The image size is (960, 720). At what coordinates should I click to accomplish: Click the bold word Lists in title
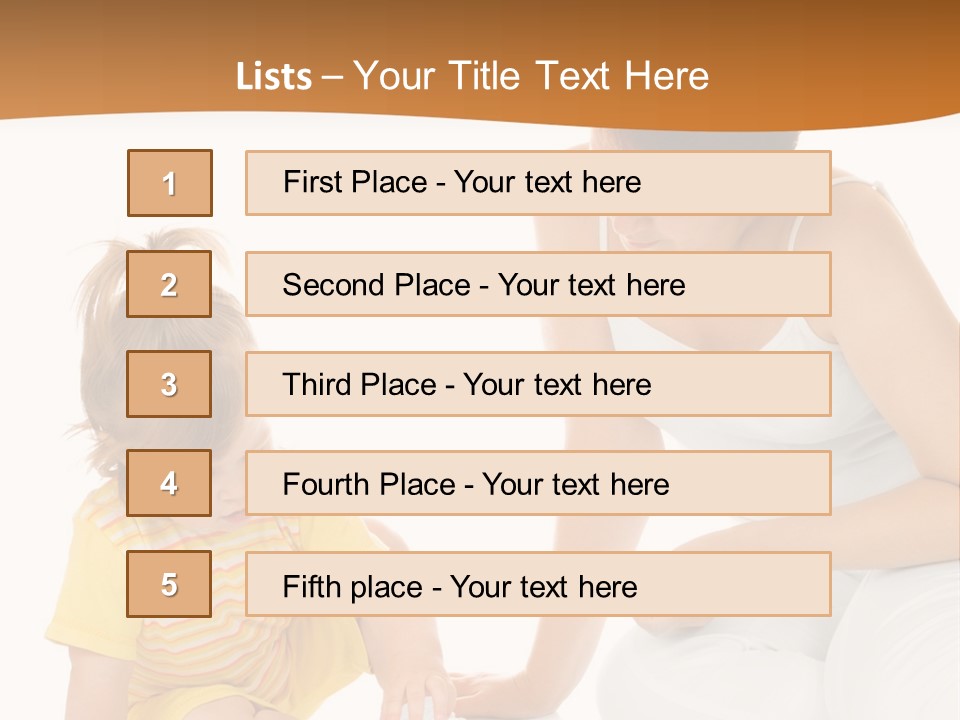coord(274,76)
